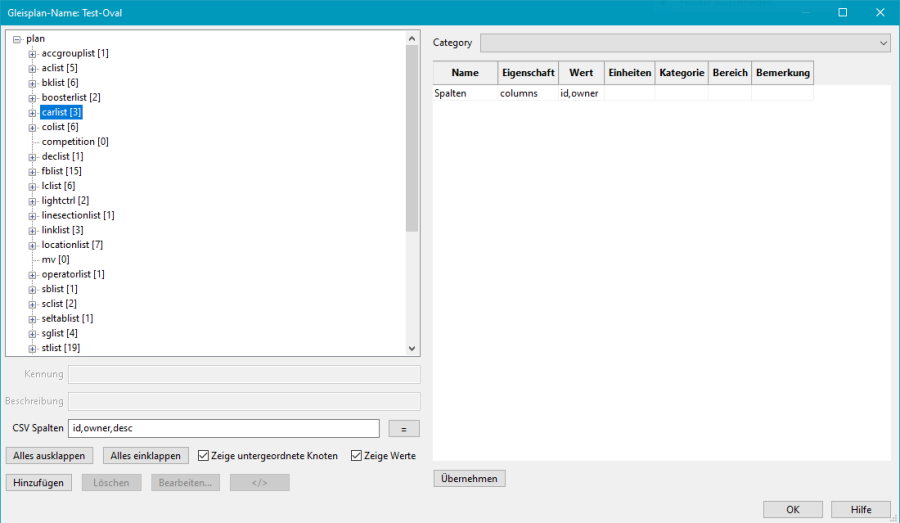
Task: Expand the accgrouplist tree node
Action: [32, 53]
